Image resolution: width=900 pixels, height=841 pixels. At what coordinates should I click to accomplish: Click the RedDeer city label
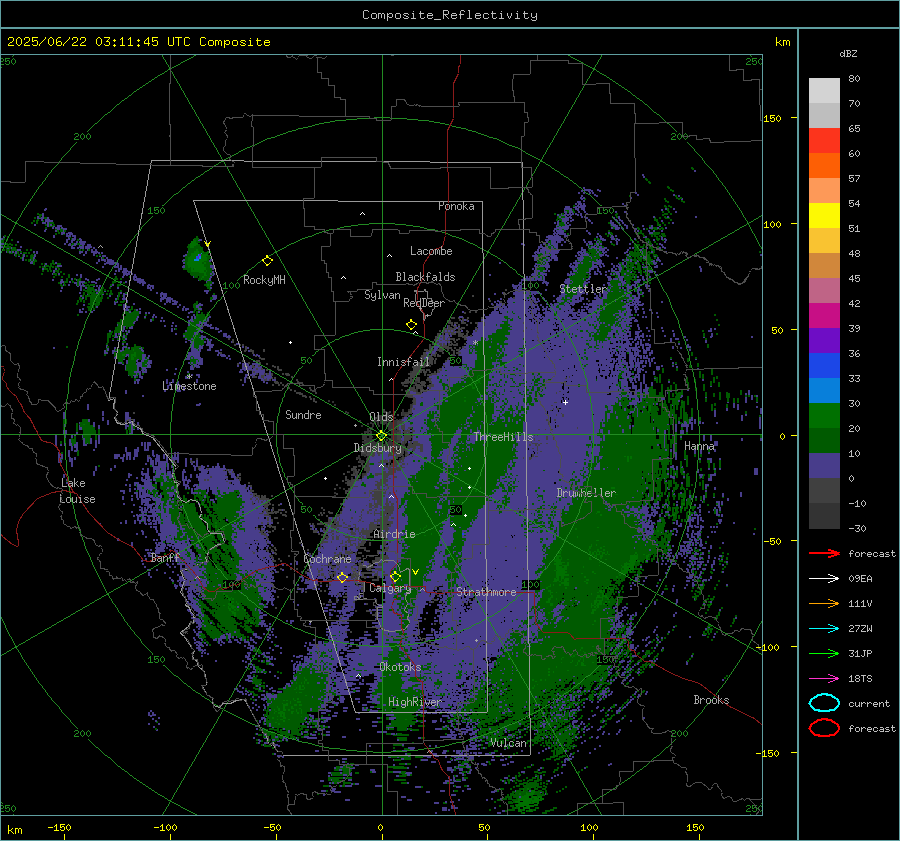coord(424,303)
